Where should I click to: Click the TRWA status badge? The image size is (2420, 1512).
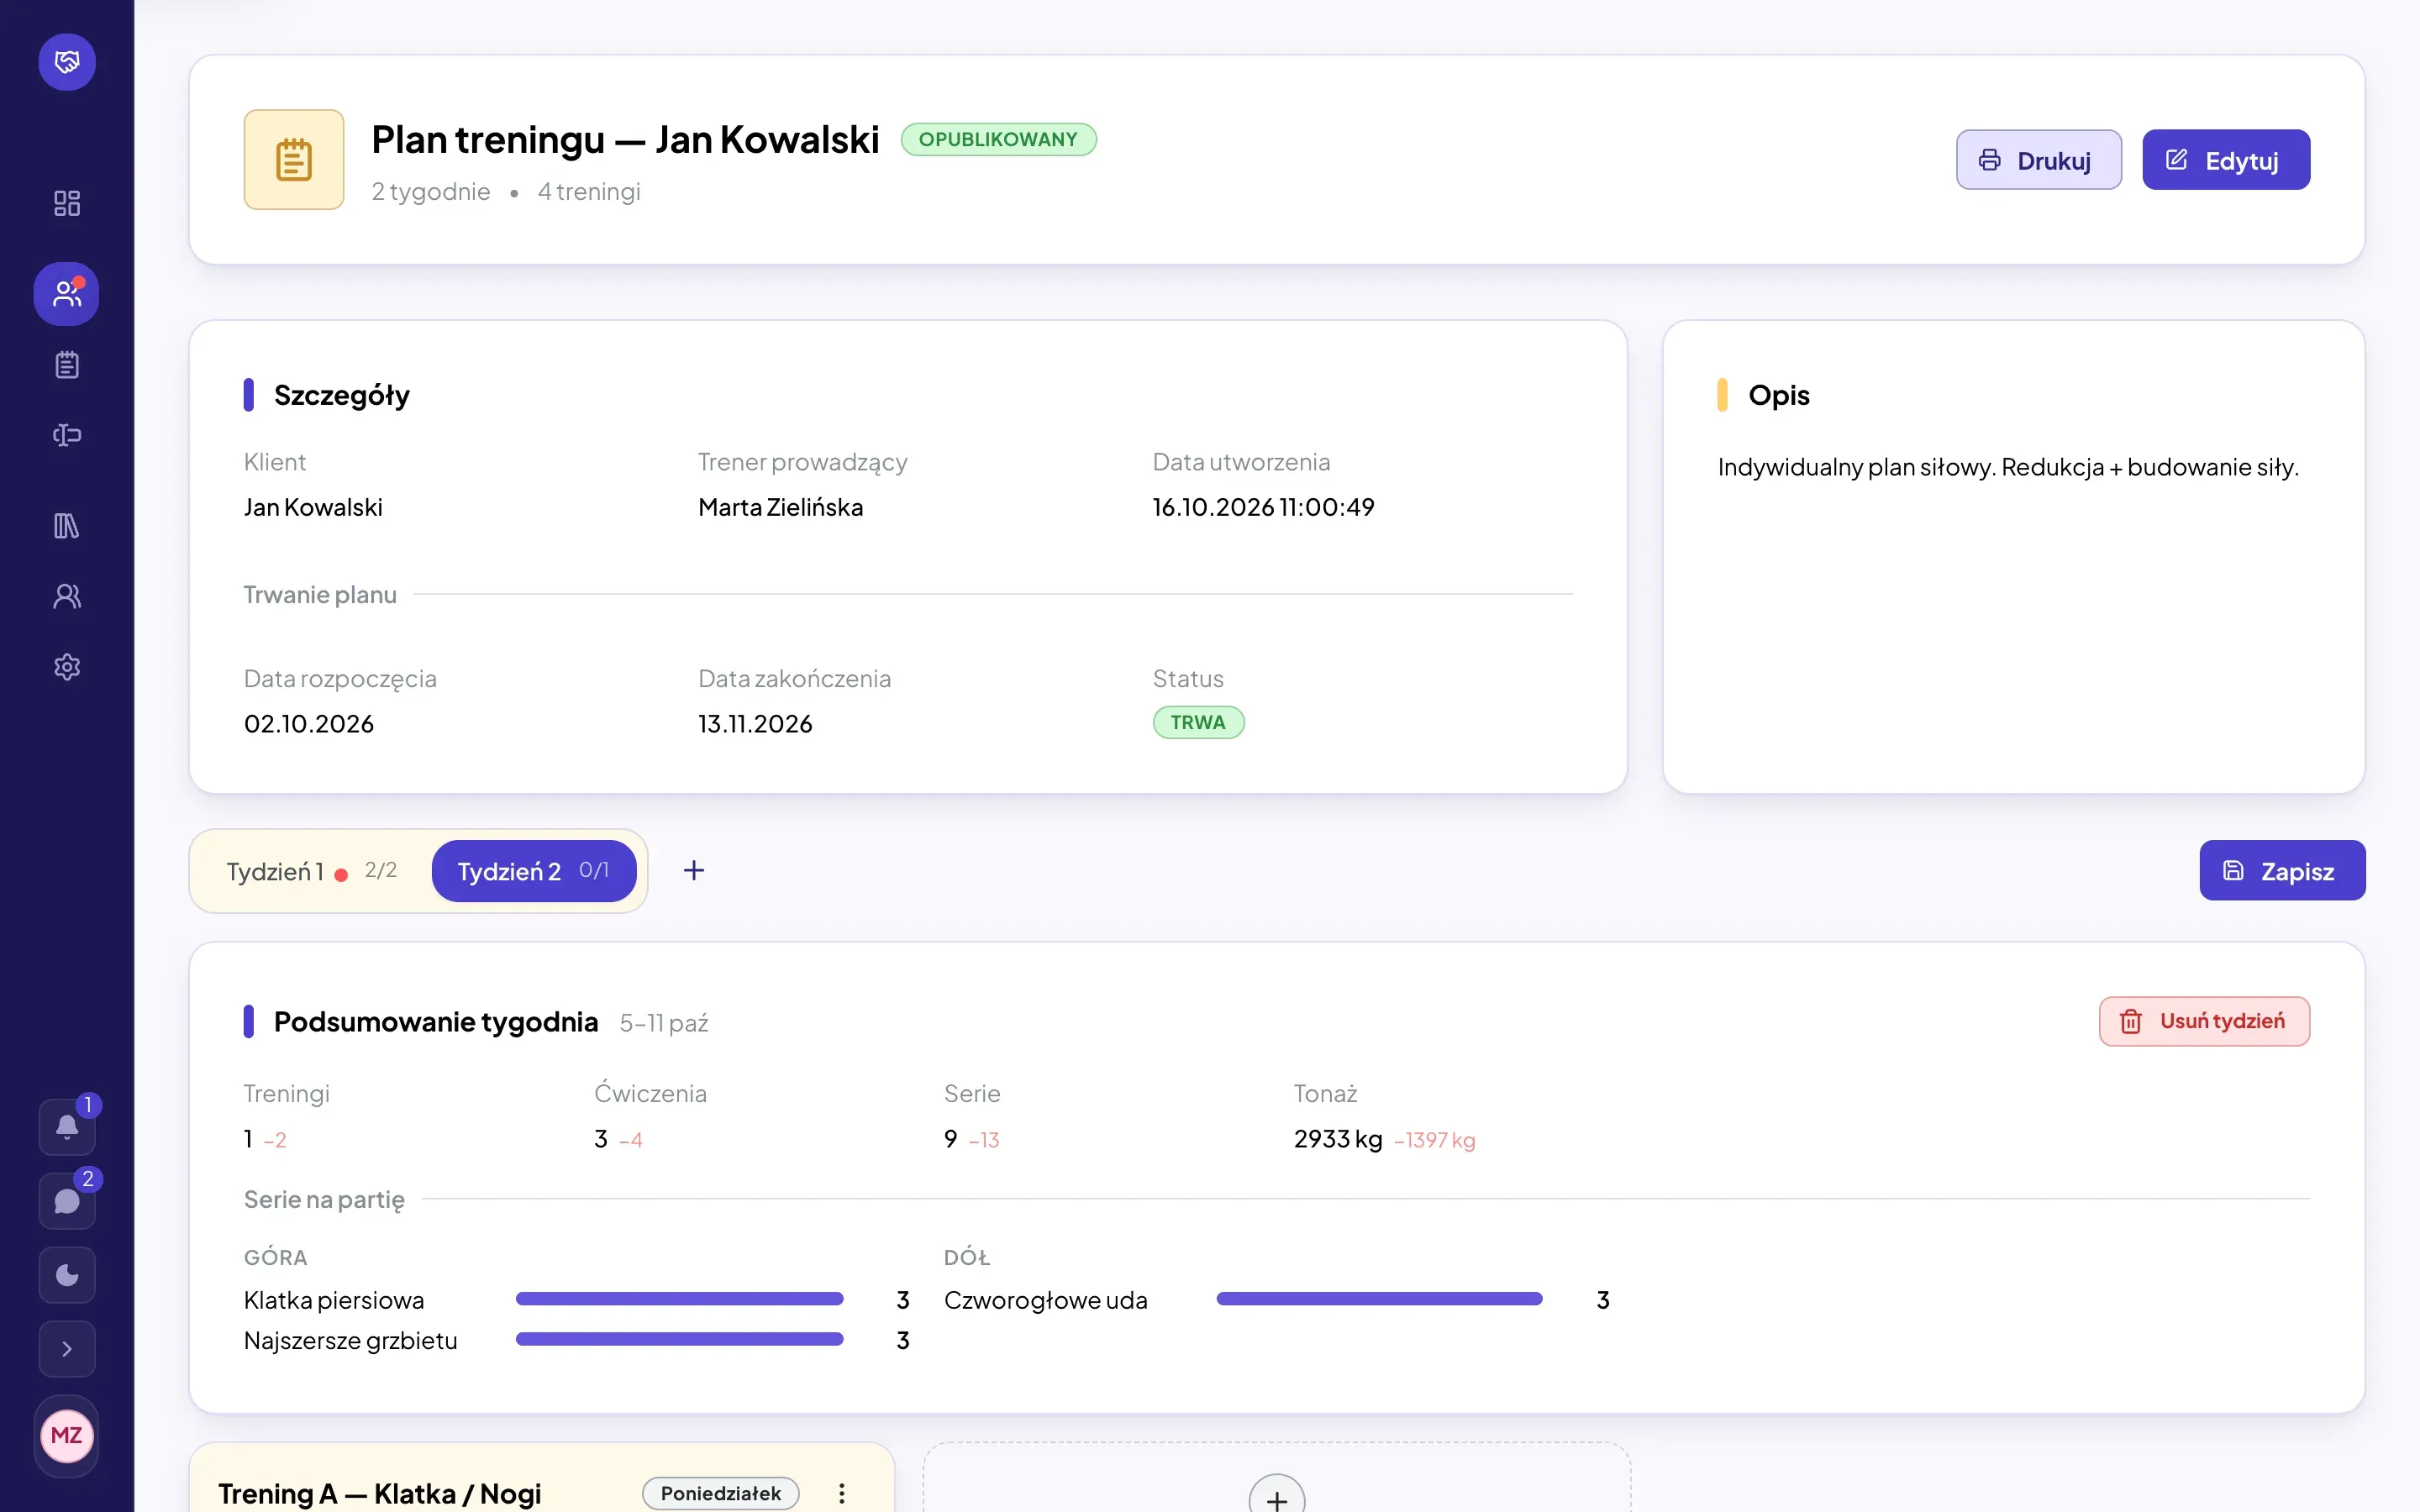click(x=1198, y=723)
